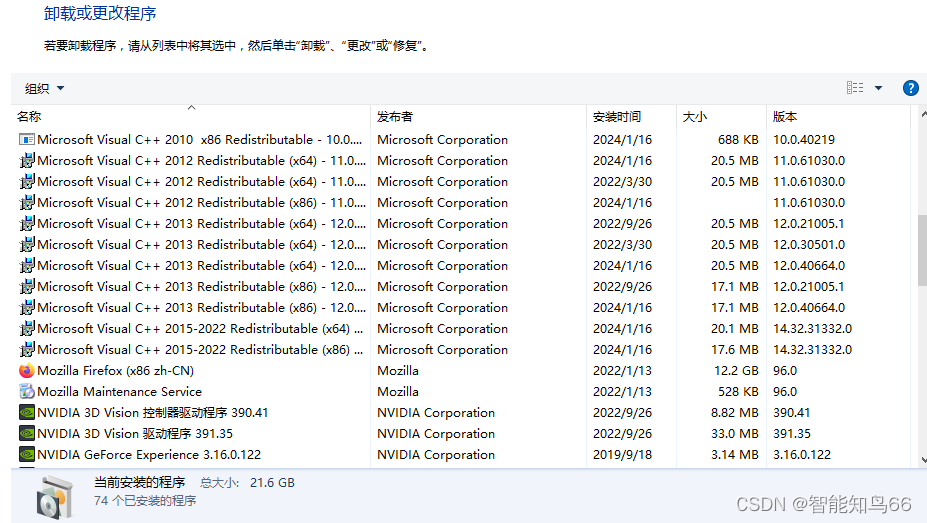The height and width of the screenshot is (523, 927).
Task: Click the installed programs disc icon in the details pane
Action: [54, 497]
